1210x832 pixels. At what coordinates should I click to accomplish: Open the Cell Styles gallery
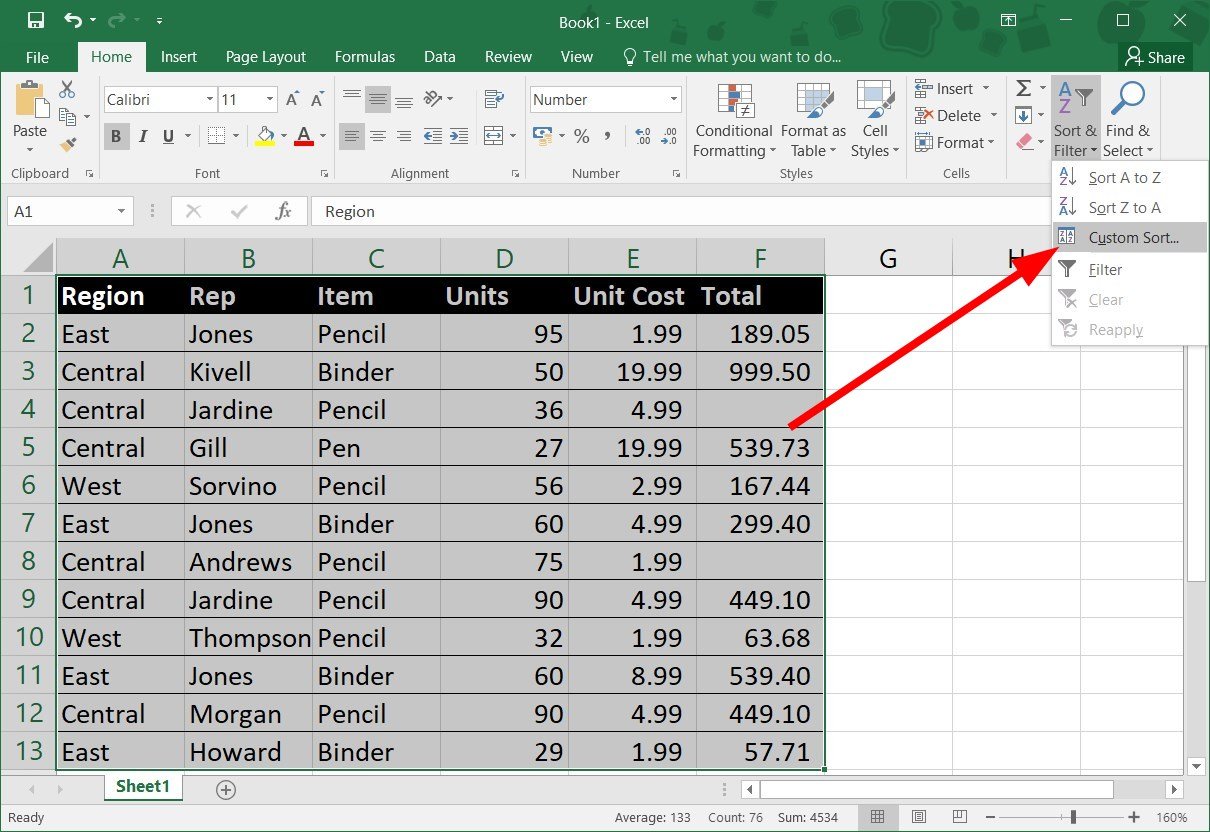pos(875,119)
